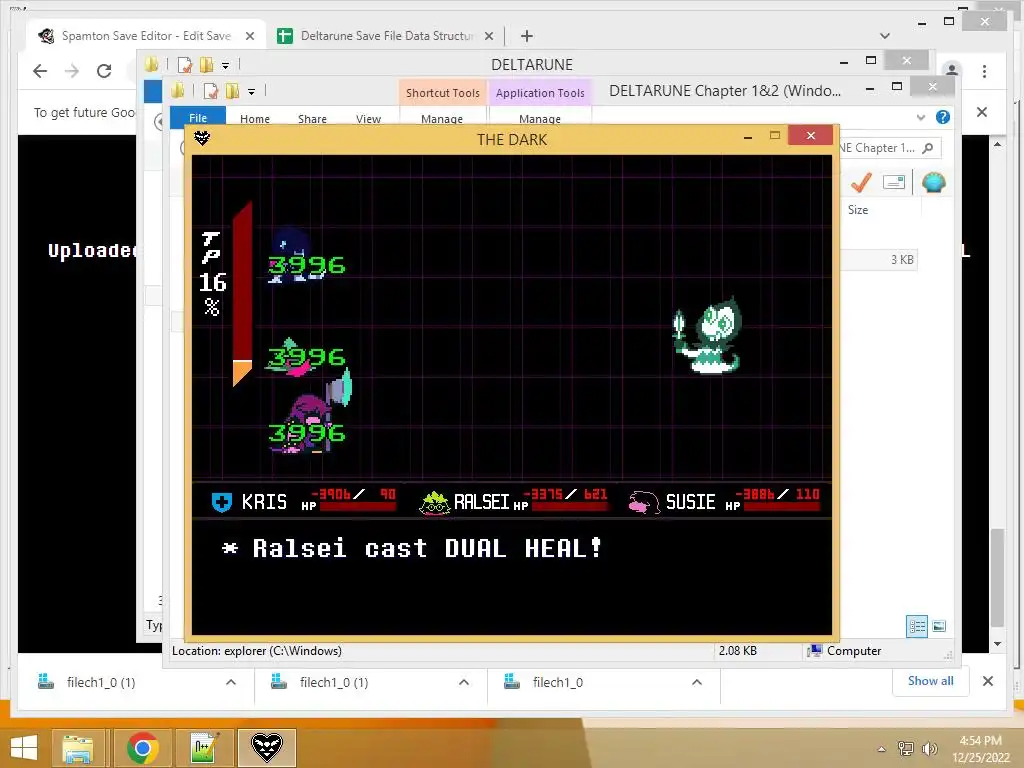The height and width of the screenshot is (768, 1024).
Task: Open Chrome tab search chevron
Action: (x=885, y=36)
